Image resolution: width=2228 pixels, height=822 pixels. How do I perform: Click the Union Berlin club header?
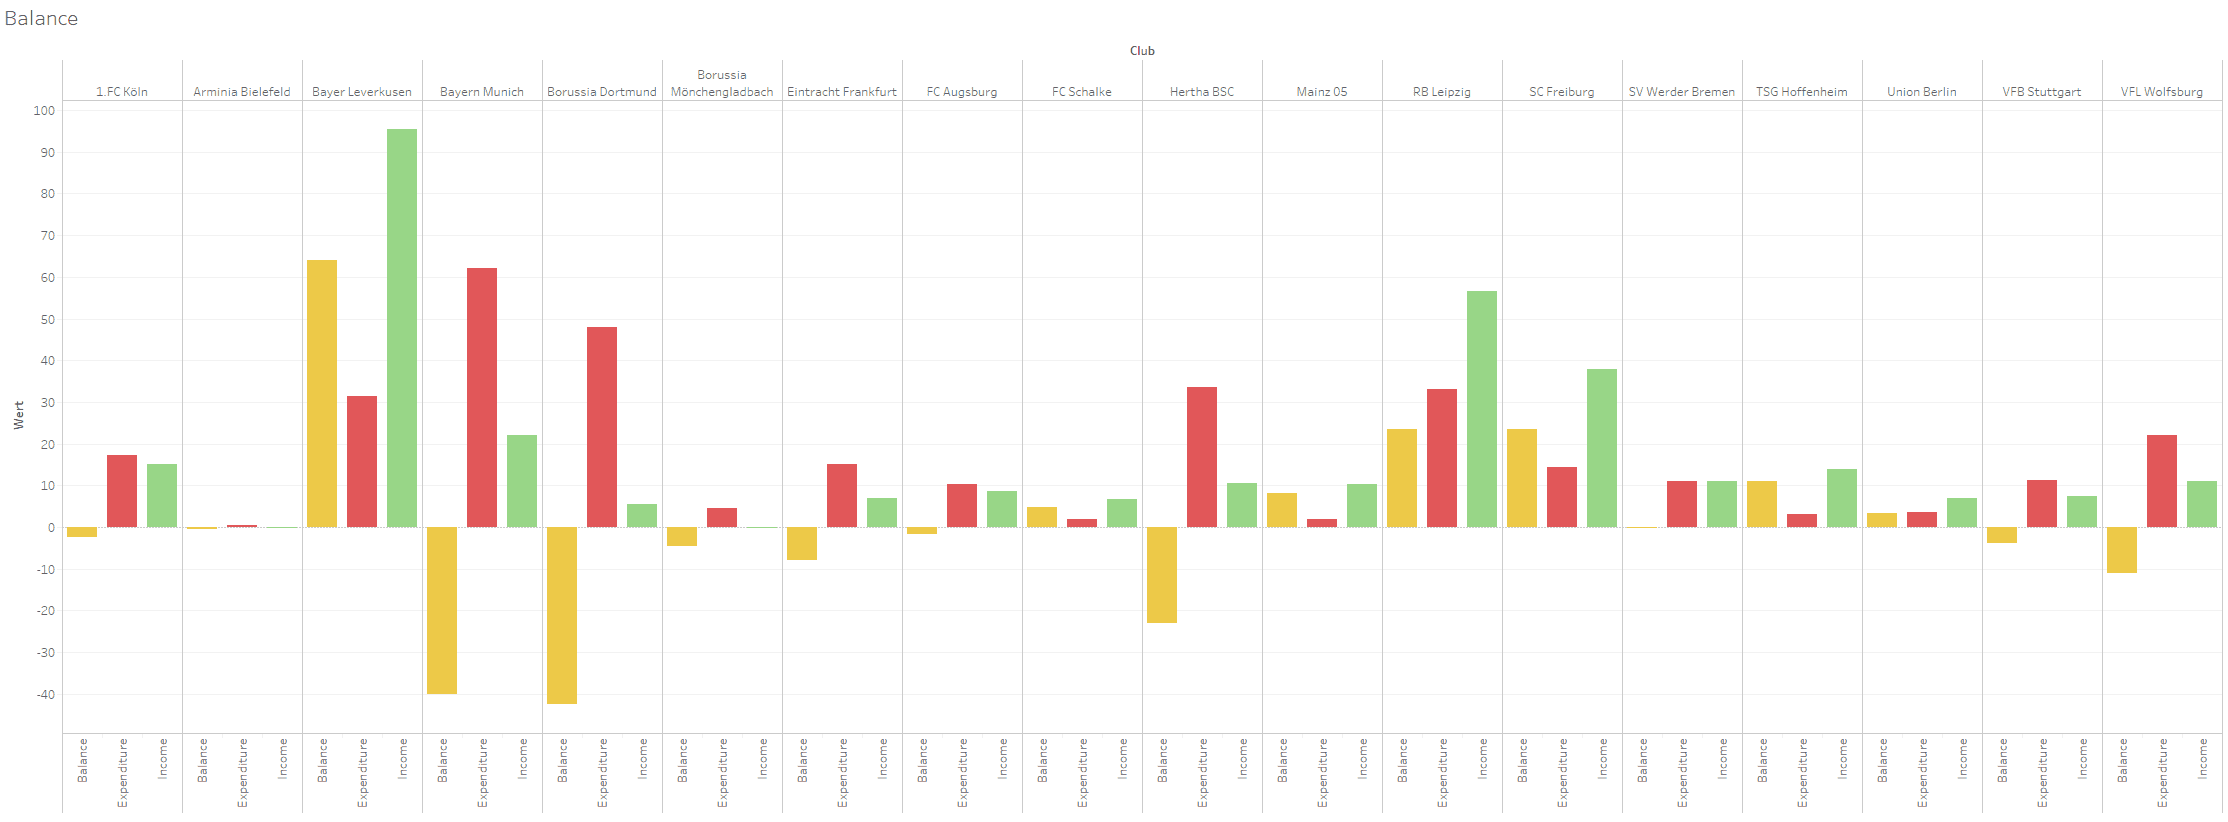tap(1922, 92)
